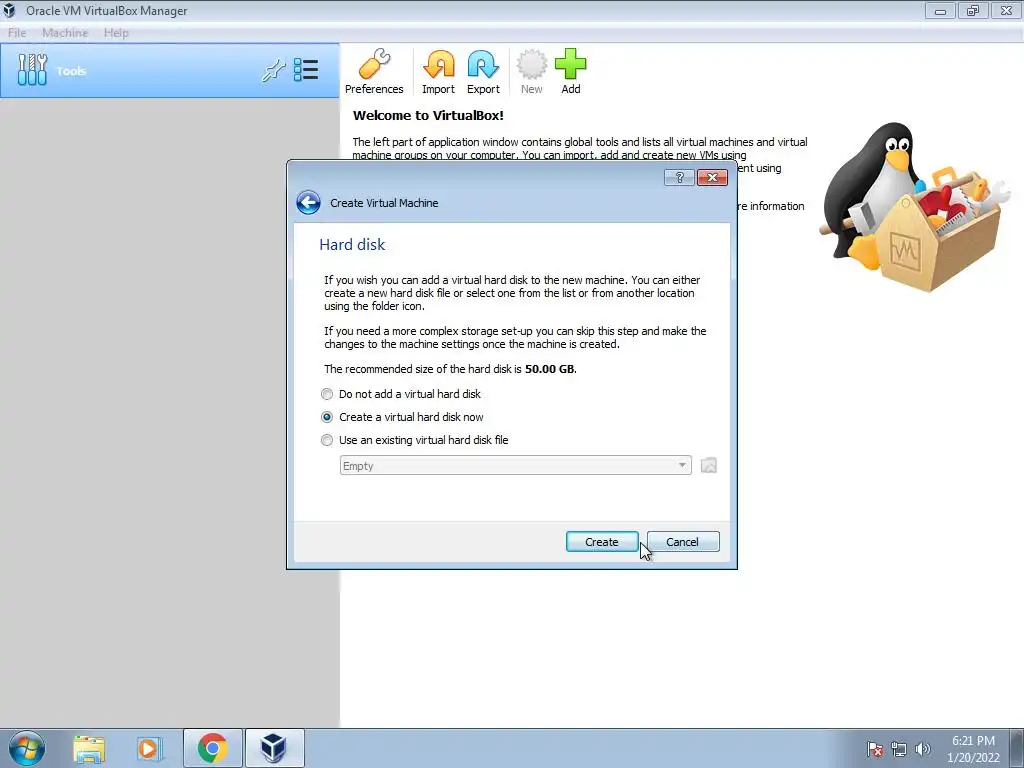Go back with the blue arrow in wizard
The height and width of the screenshot is (768, 1024).
click(x=308, y=202)
